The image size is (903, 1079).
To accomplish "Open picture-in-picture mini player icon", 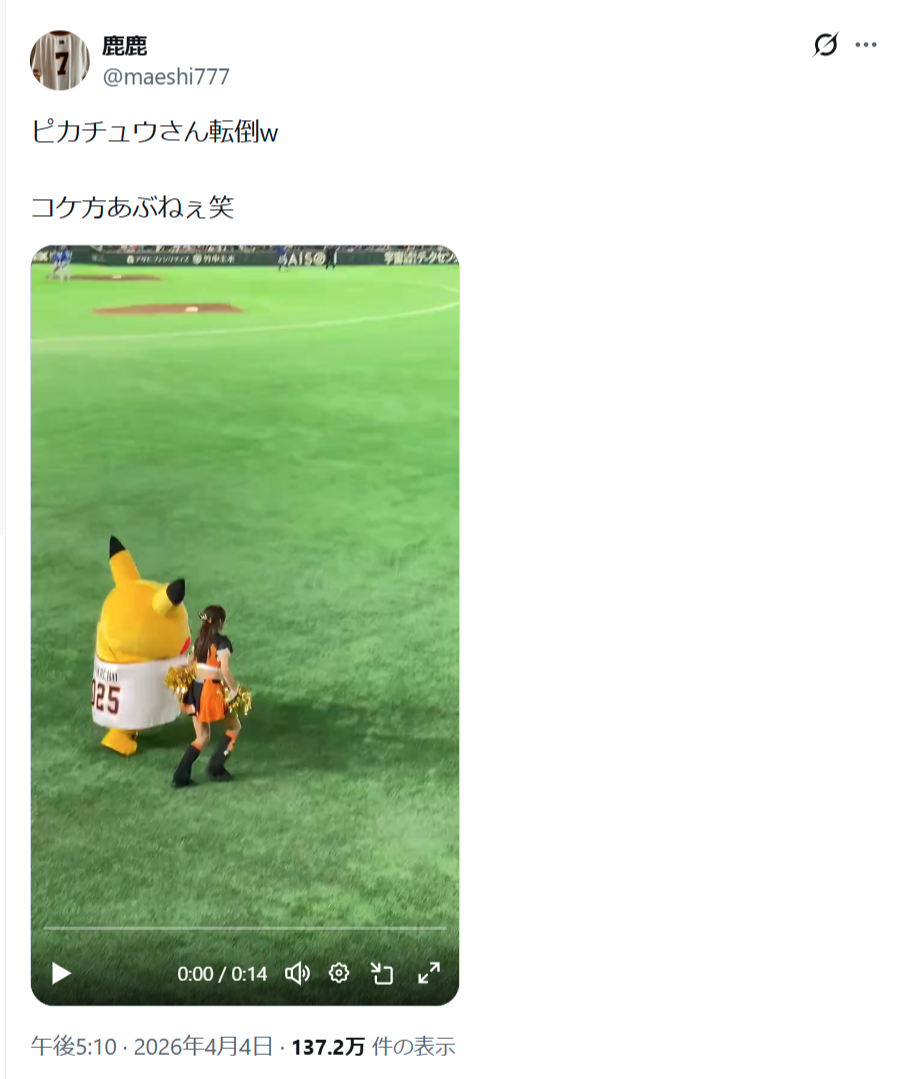I will coord(382,973).
